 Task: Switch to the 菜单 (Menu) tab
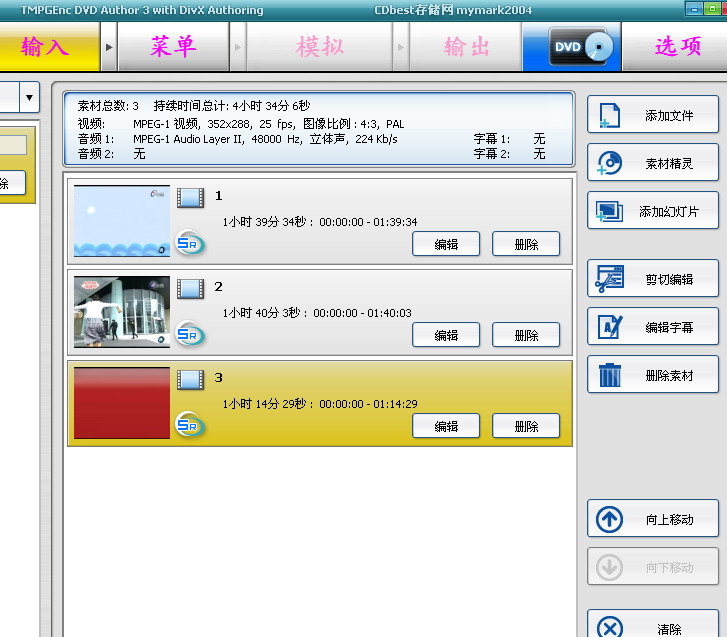click(x=174, y=47)
